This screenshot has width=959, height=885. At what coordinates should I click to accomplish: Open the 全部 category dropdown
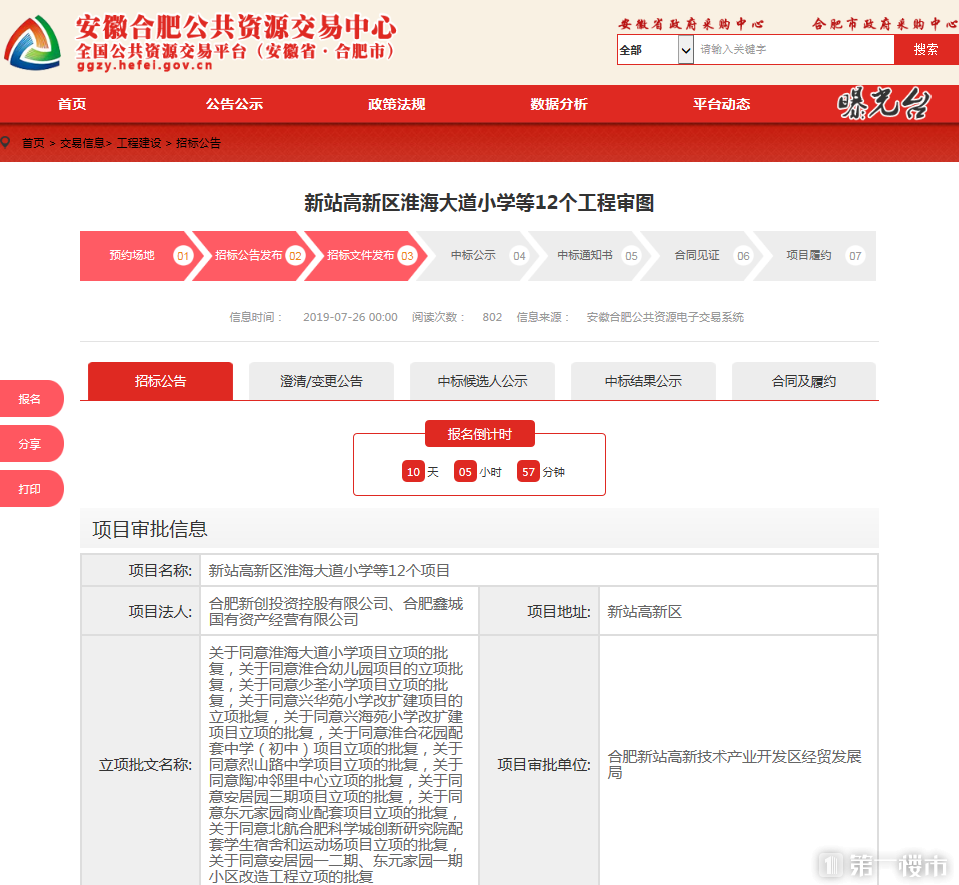click(x=645, y=49)
